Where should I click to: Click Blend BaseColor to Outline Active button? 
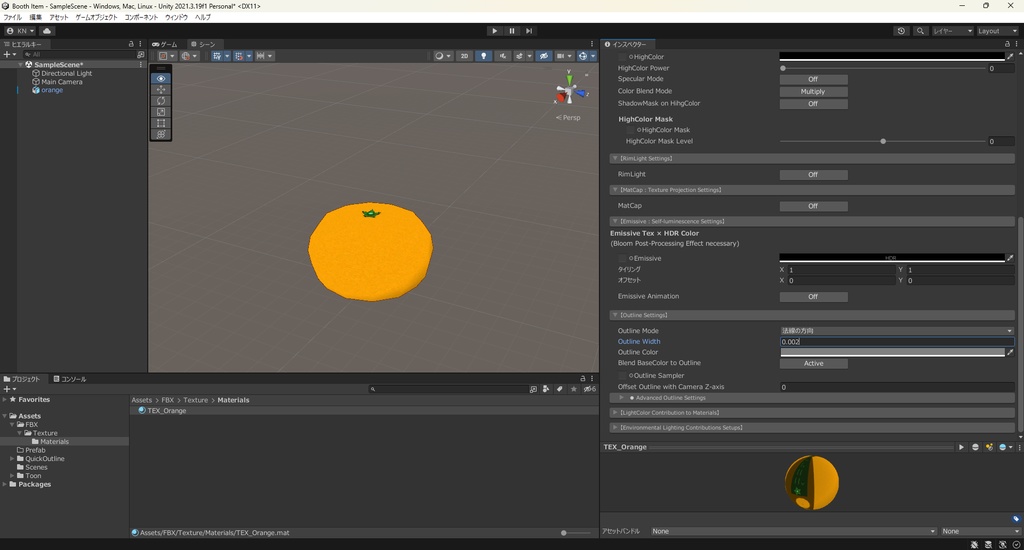point(813,363)
